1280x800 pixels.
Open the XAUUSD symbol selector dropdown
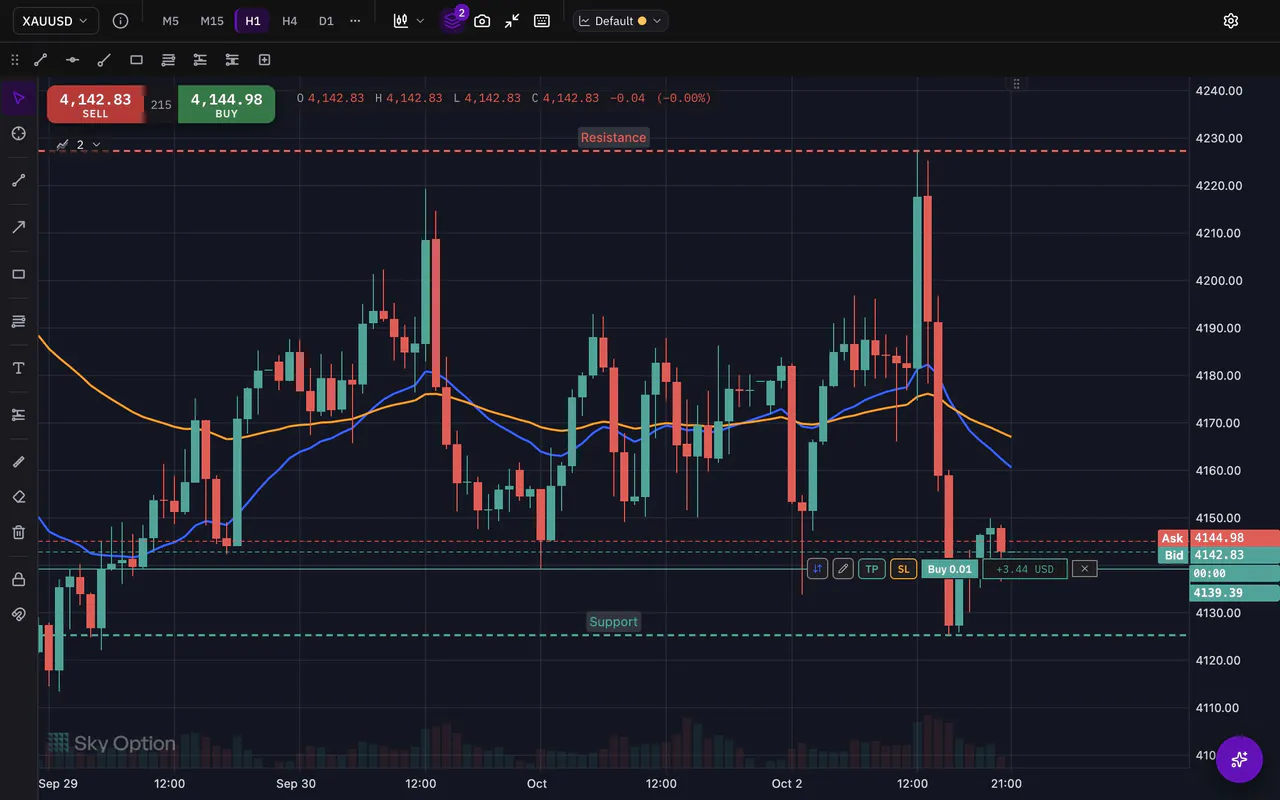point(54,20)
